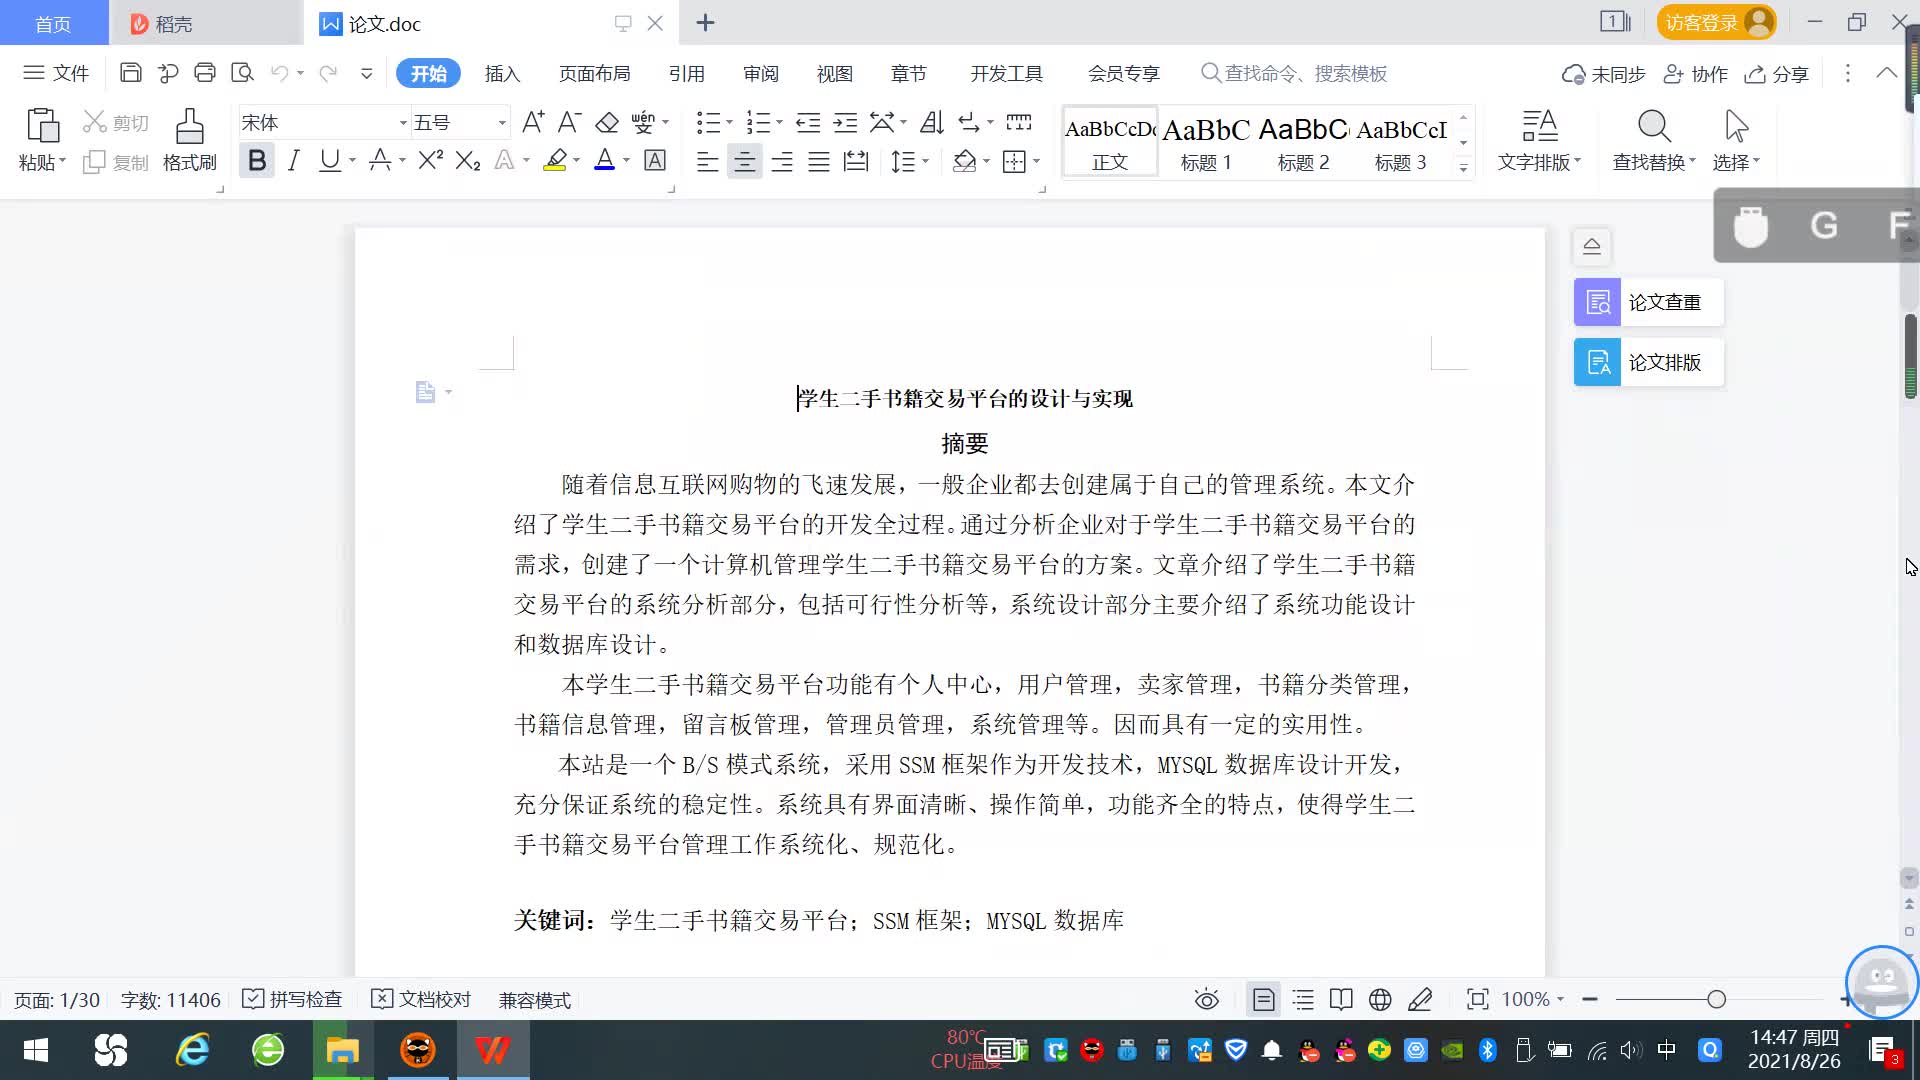Click the Save icon in quick access toolbar

click(x=130, y=73)
